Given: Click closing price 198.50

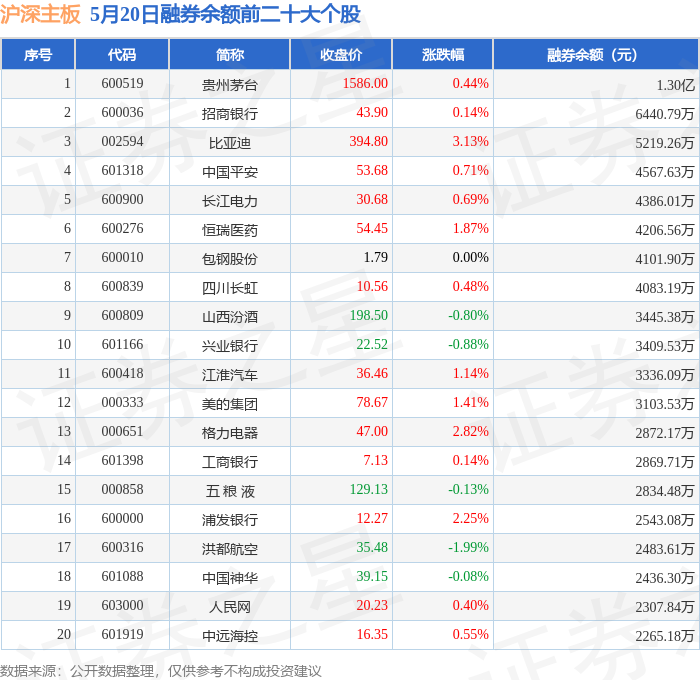Looking at the screenshot, I should tap(369, 316).
